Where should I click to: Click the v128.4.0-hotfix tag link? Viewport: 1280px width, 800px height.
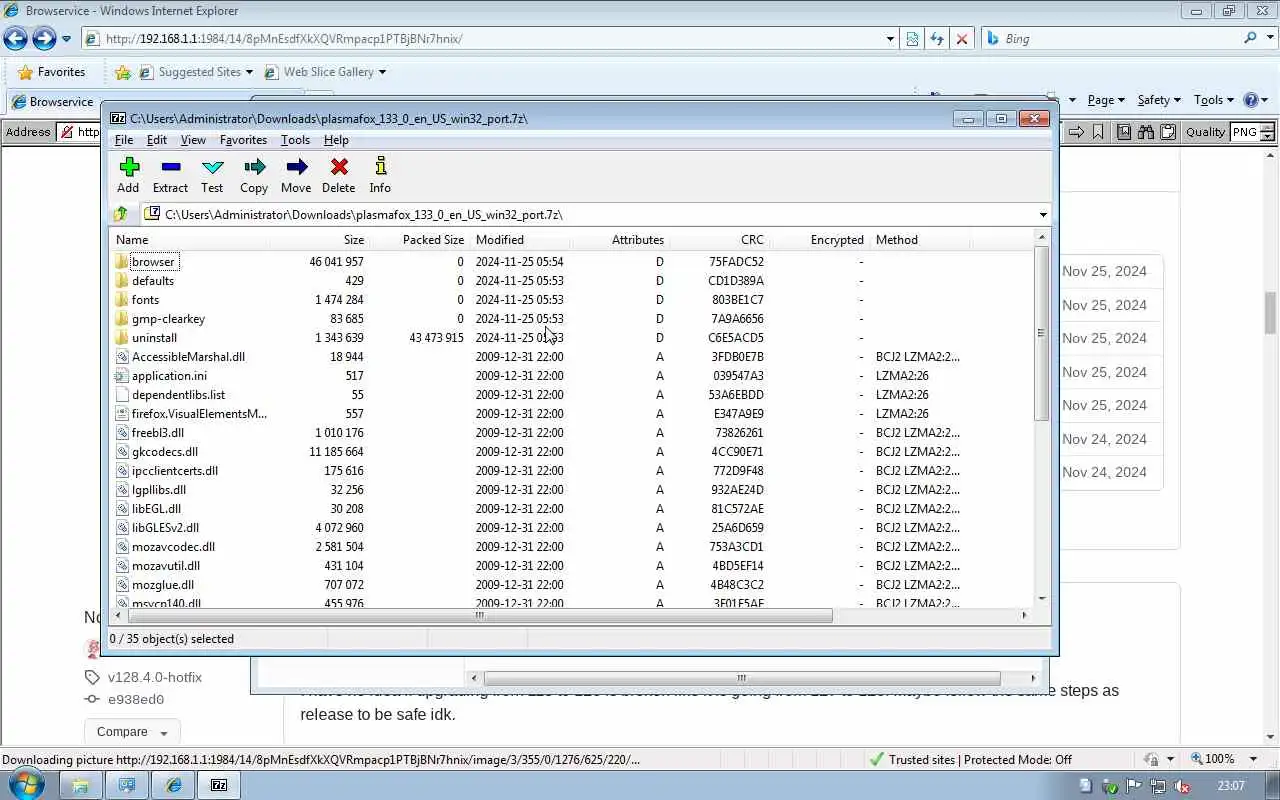point(155,677)
